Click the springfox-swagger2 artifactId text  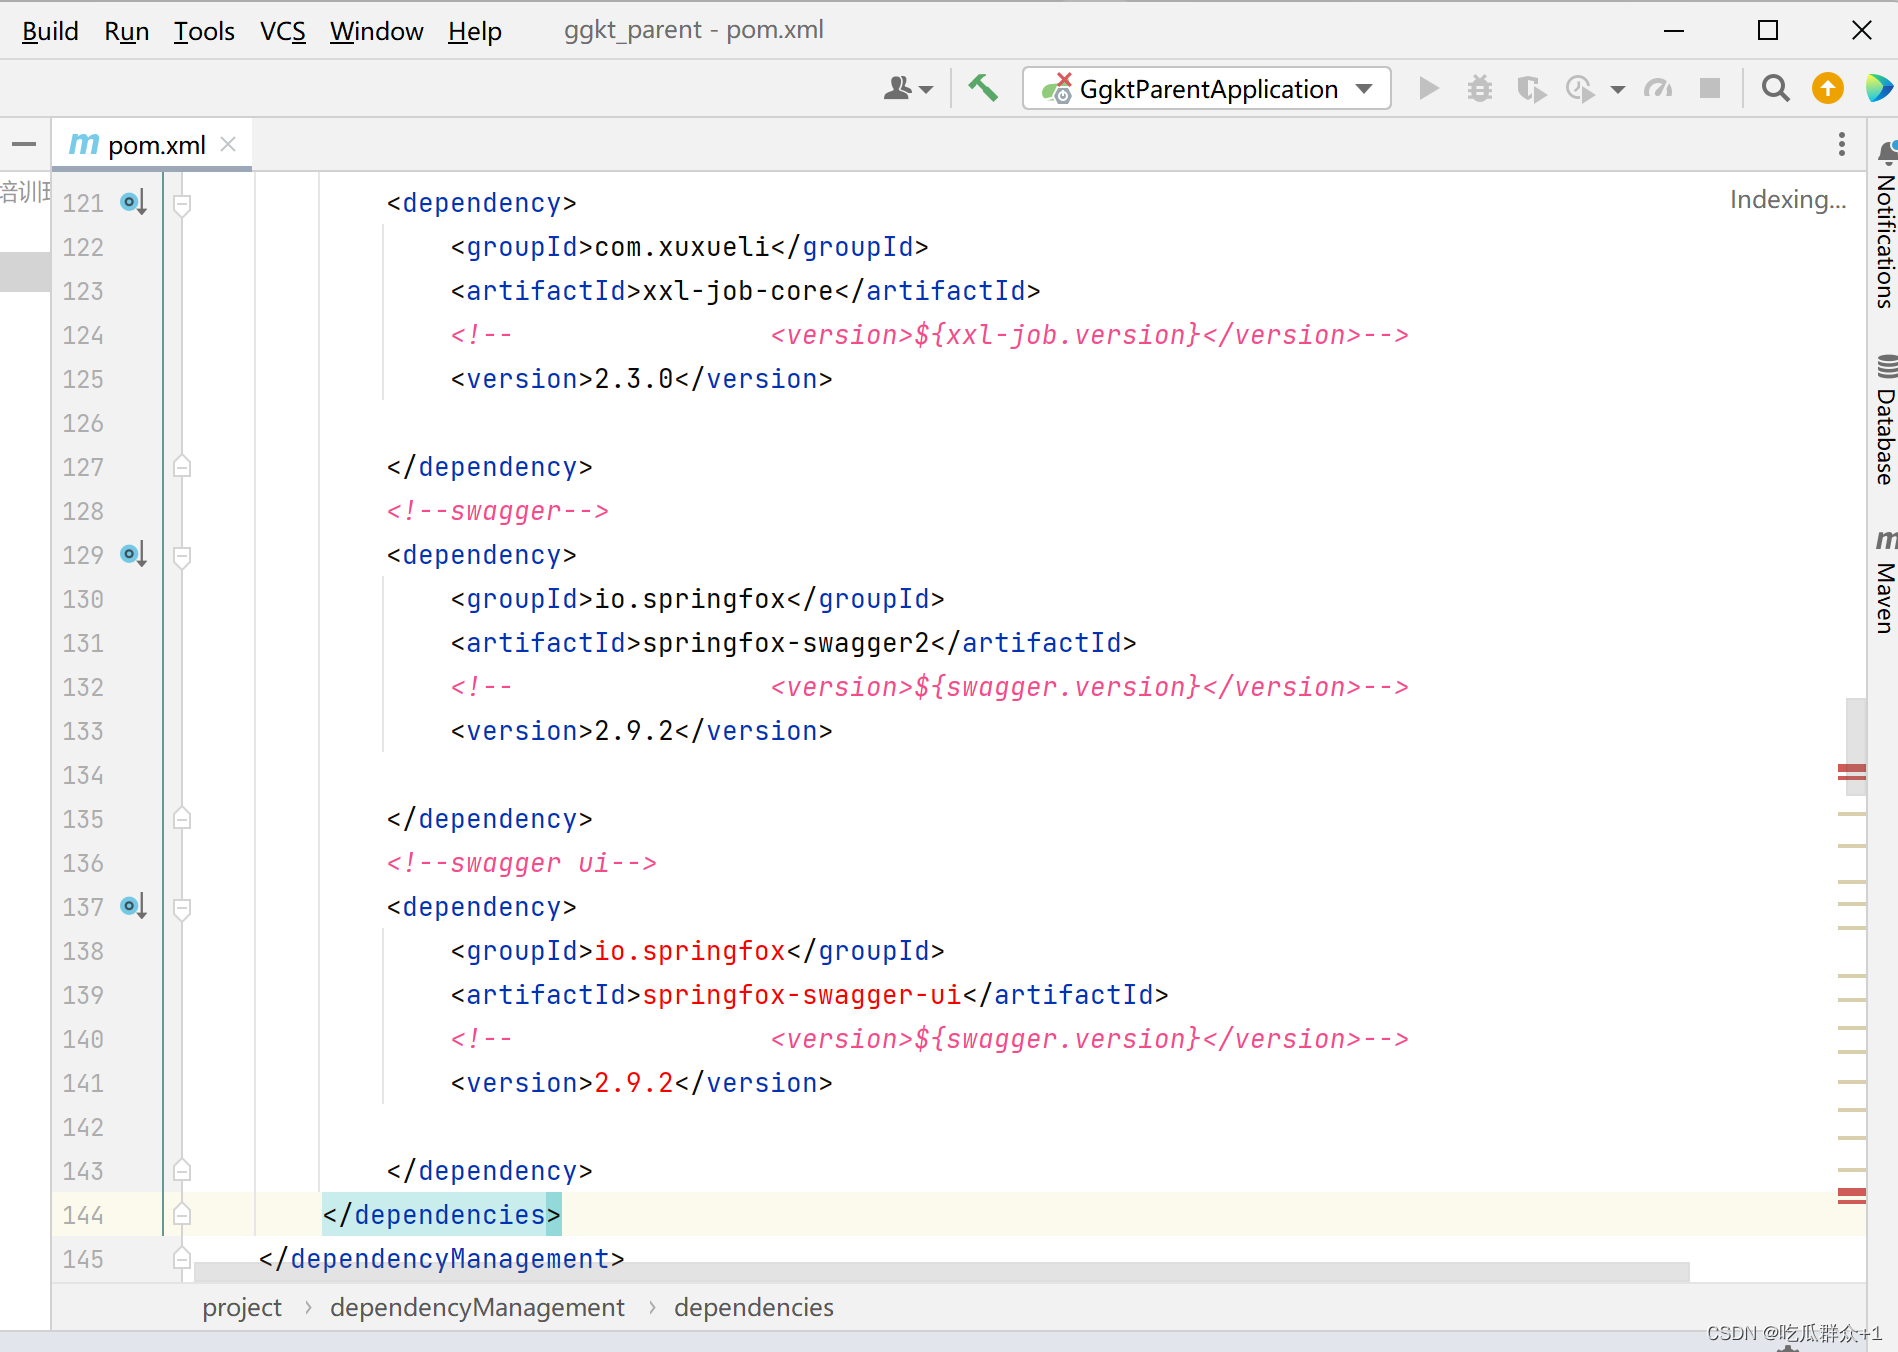coord(786,643)
